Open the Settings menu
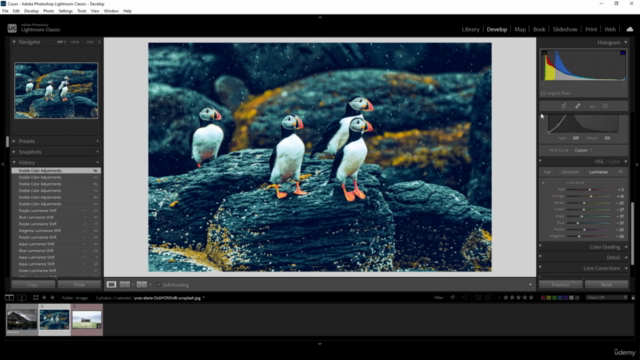The width and height of the screenshot is (640, 360). [65, 11]
